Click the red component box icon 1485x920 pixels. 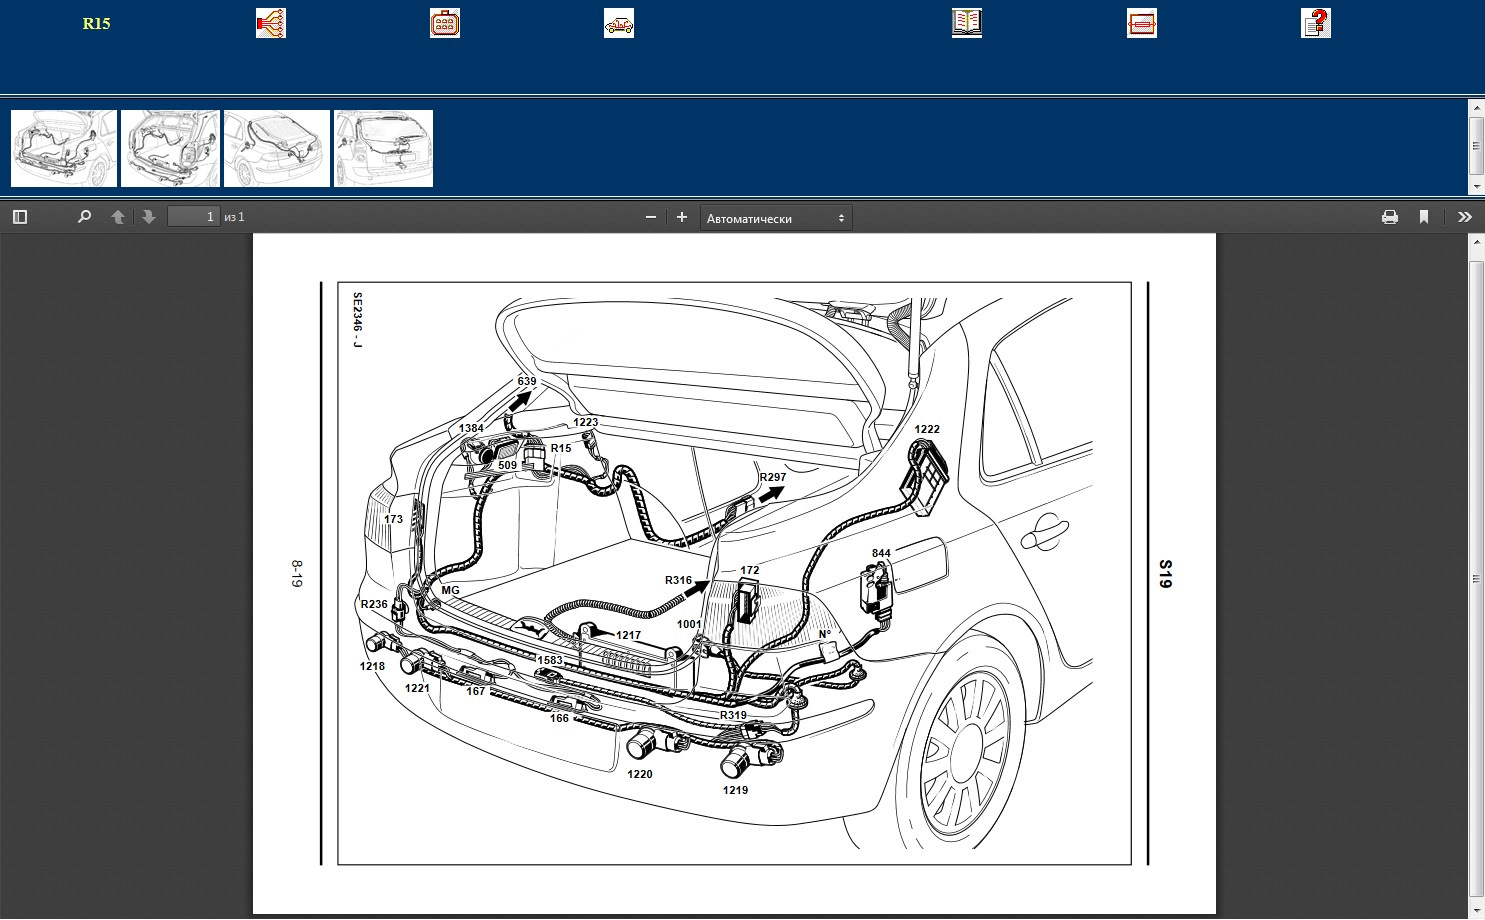coord(1142,23)
